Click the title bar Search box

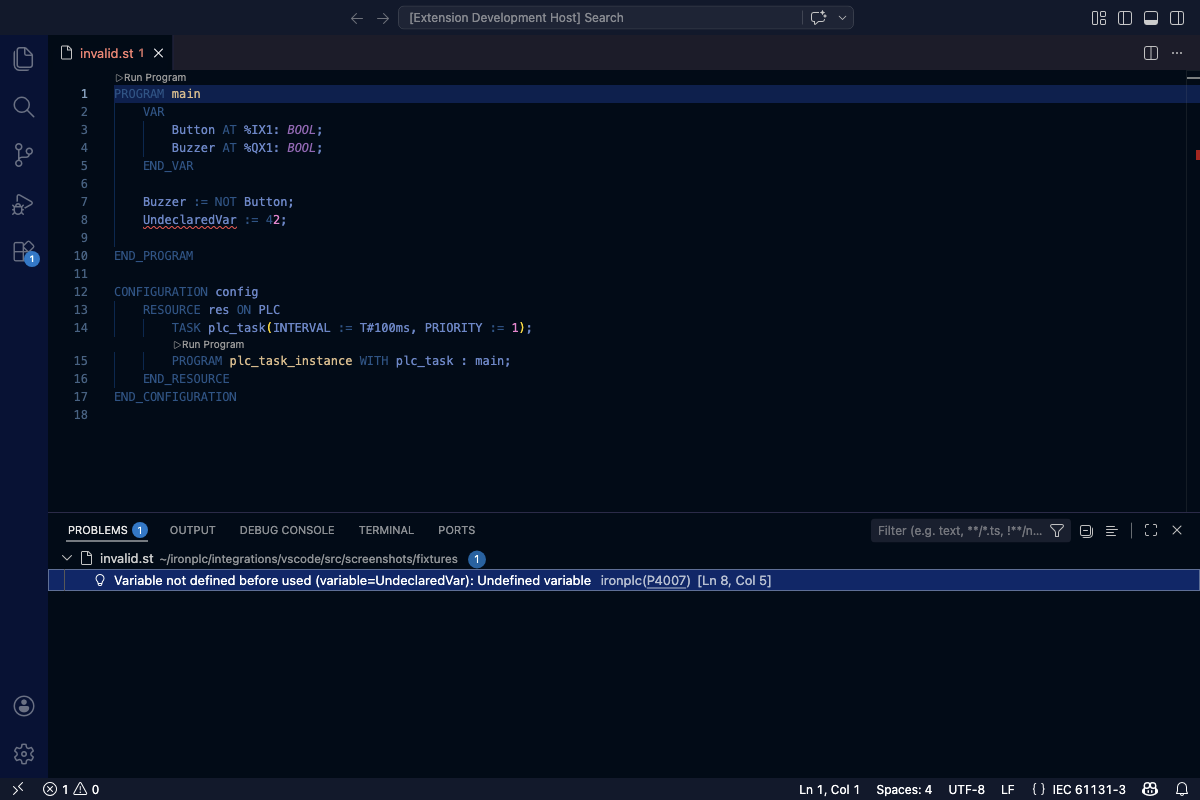coord(600,18)
